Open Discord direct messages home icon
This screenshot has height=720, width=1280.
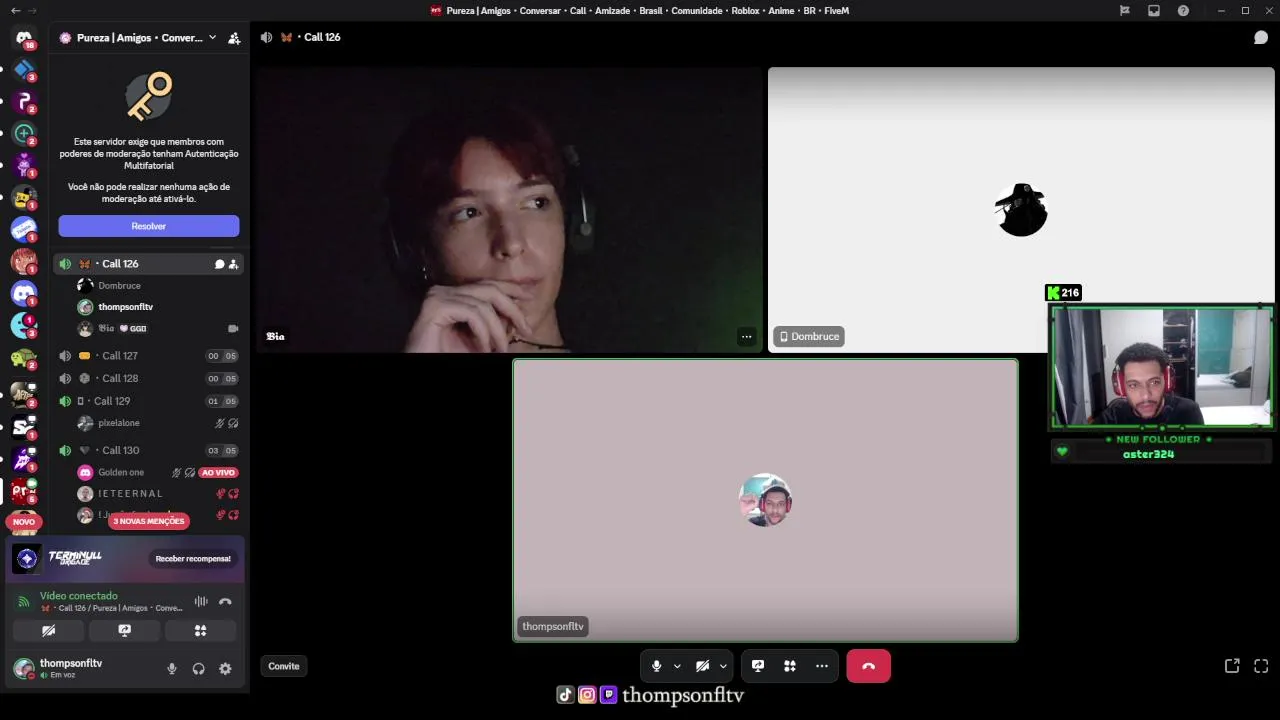pyautogui.click(x=24, y=38)
